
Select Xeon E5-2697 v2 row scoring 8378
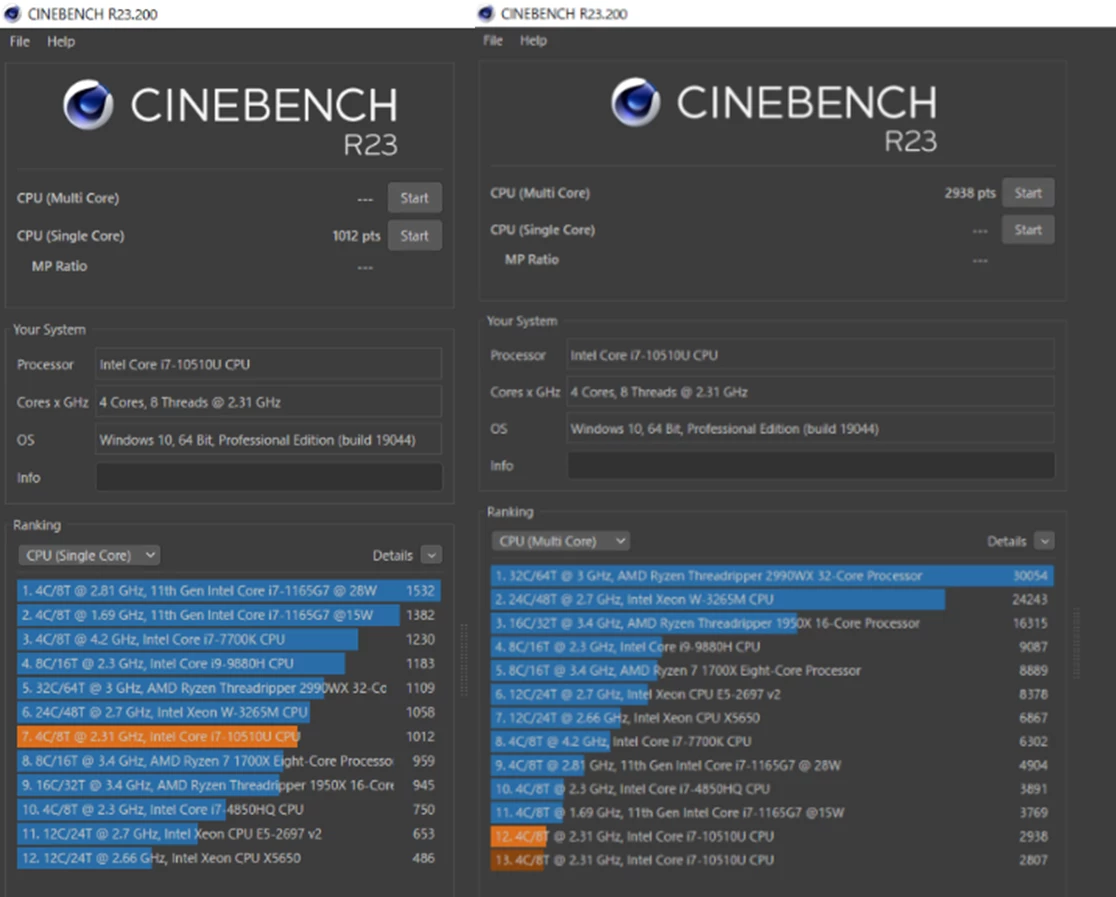[772, 694]
